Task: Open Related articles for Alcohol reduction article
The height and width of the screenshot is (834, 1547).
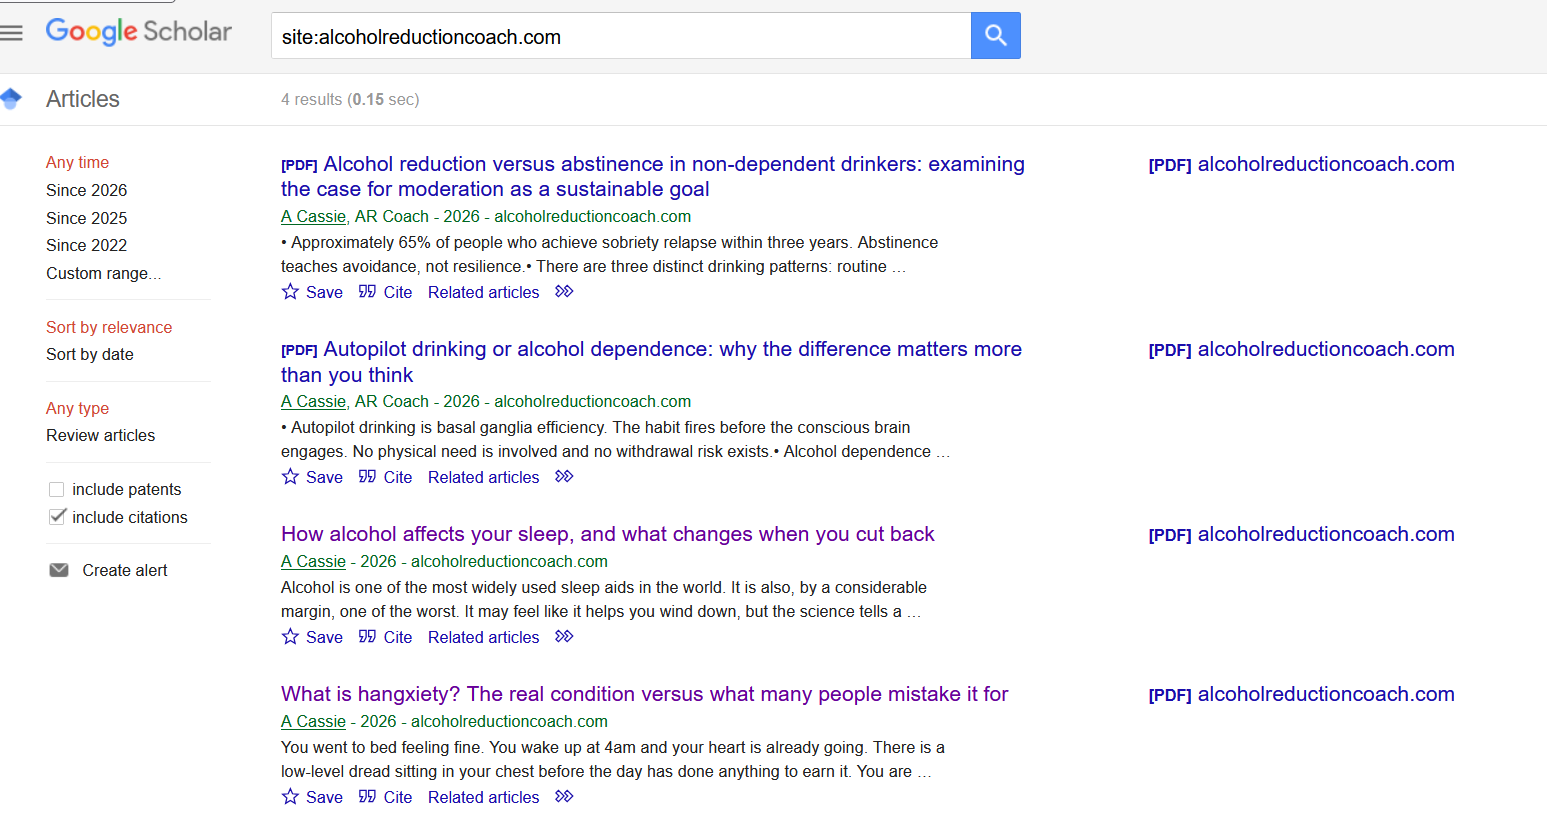Action: [483, 292]
